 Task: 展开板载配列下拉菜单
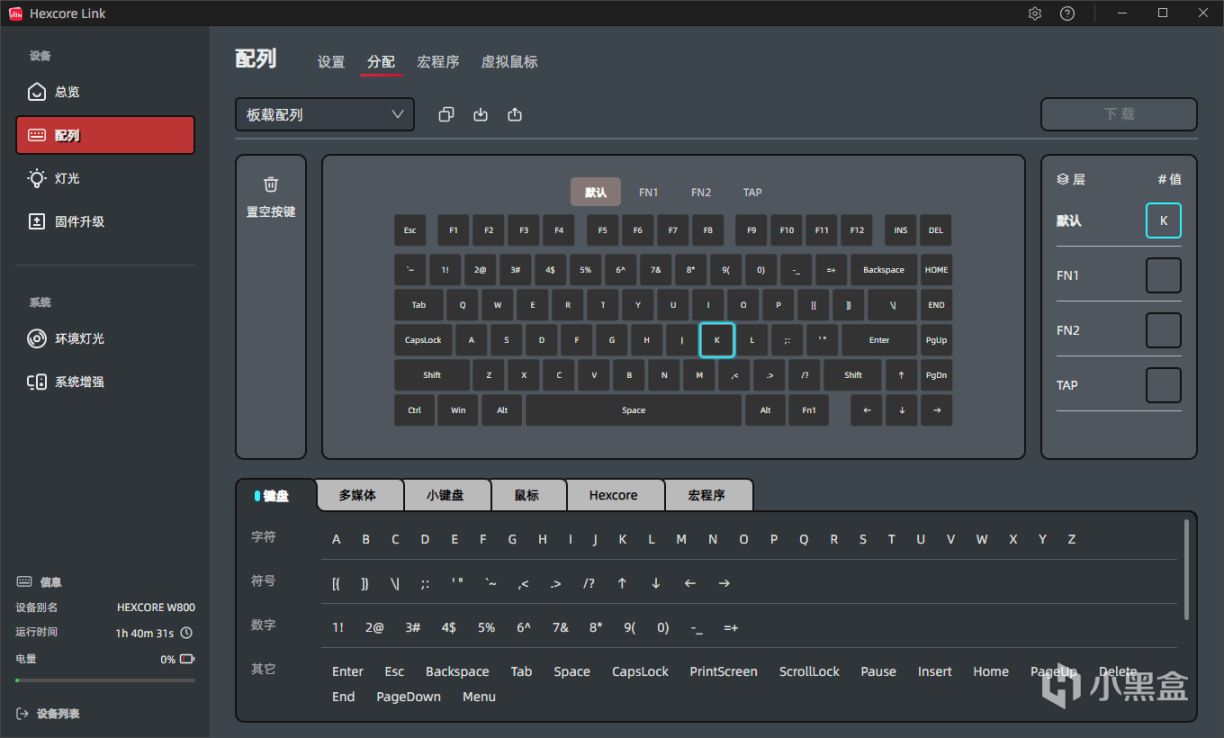coord(324,114)
